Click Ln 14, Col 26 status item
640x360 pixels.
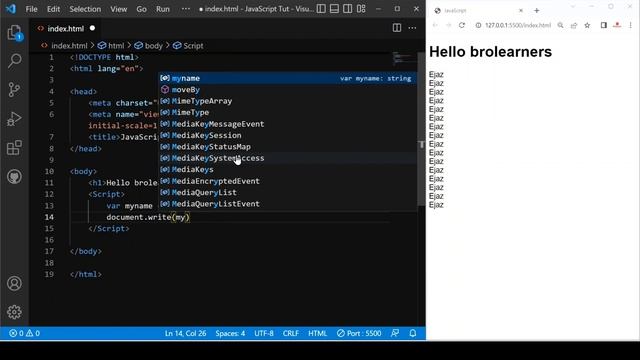coord(185,333)
